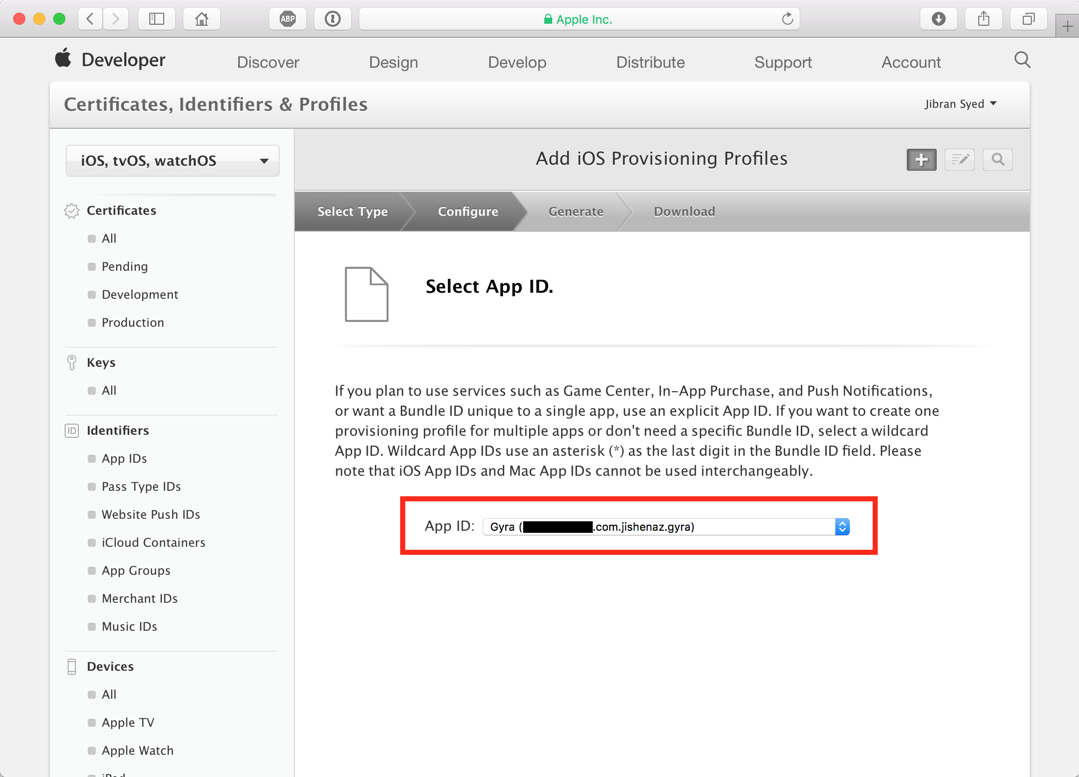Open the iOS, tvOS, watchOS platform dropdown
1079x777 pixels.
[173, 161]
